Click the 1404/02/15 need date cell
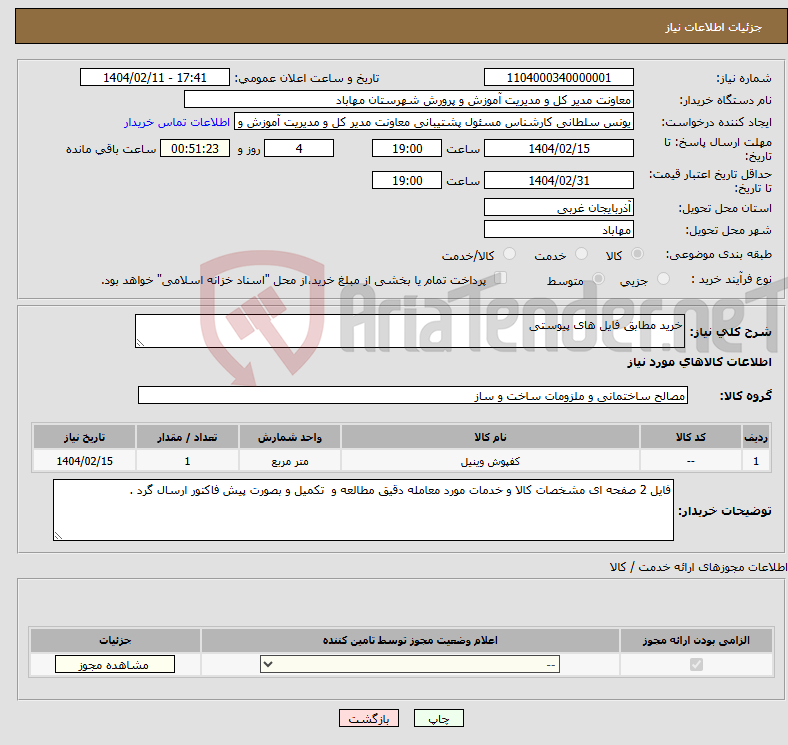This screenshot has height=745, width=788. click(84, 461)
